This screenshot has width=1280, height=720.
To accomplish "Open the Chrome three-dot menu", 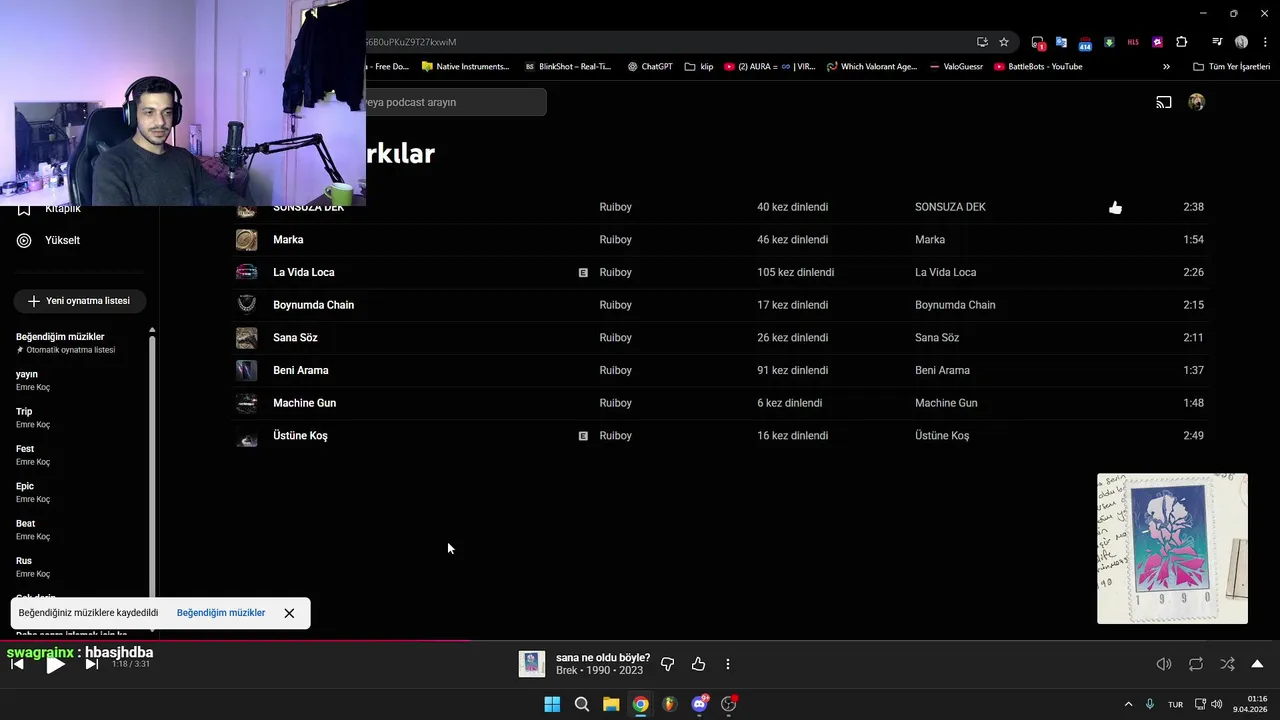I will [x=1265, y=42].
